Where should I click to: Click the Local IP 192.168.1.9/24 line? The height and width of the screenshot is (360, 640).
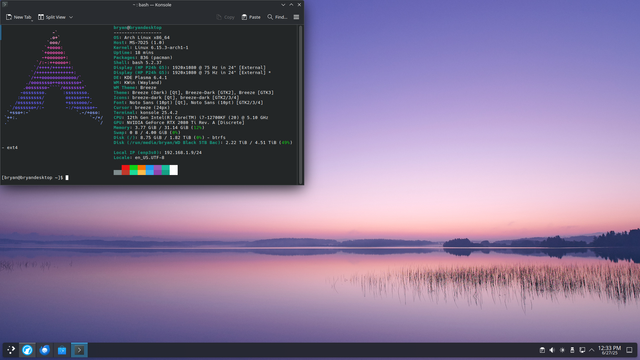[x=158, y=153]
